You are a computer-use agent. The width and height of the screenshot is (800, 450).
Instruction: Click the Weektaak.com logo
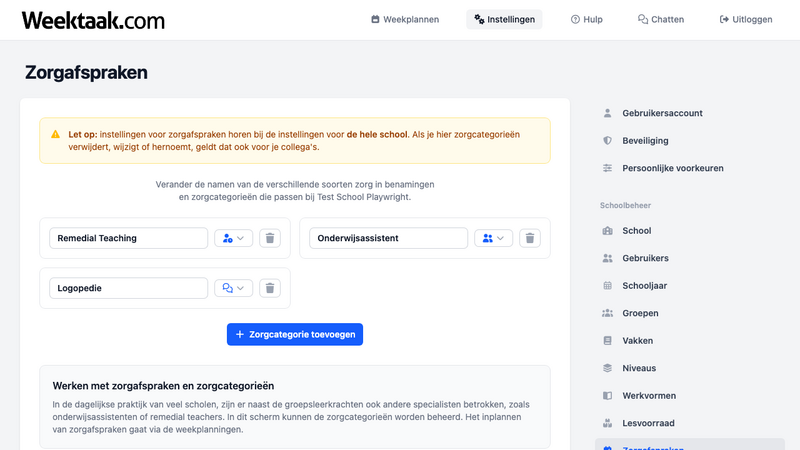click(x=93, y=20)
